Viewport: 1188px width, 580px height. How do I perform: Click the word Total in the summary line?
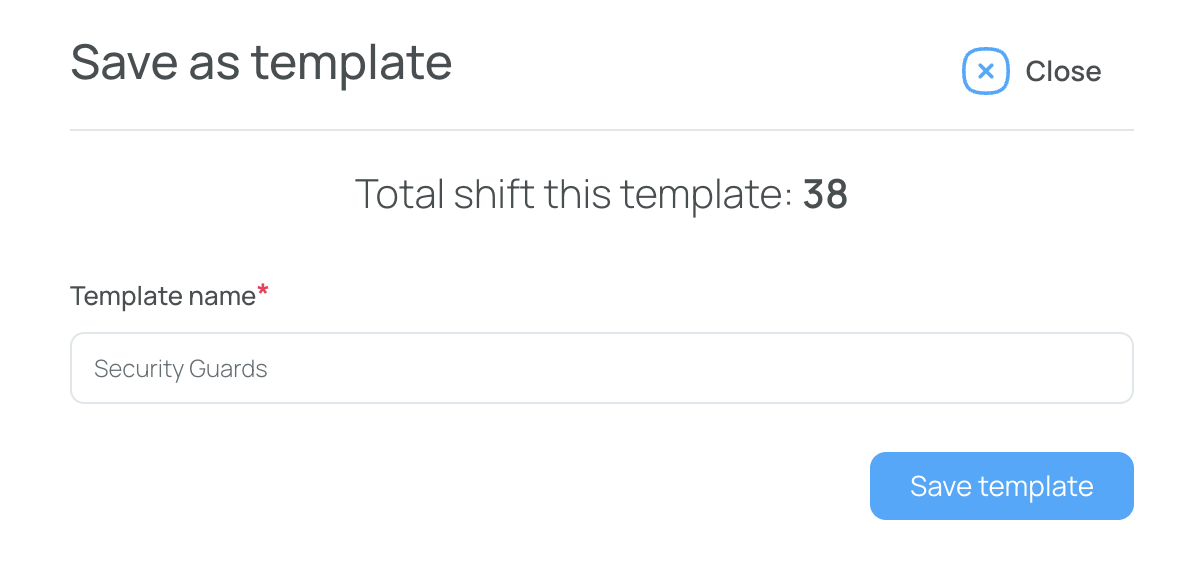400,194
